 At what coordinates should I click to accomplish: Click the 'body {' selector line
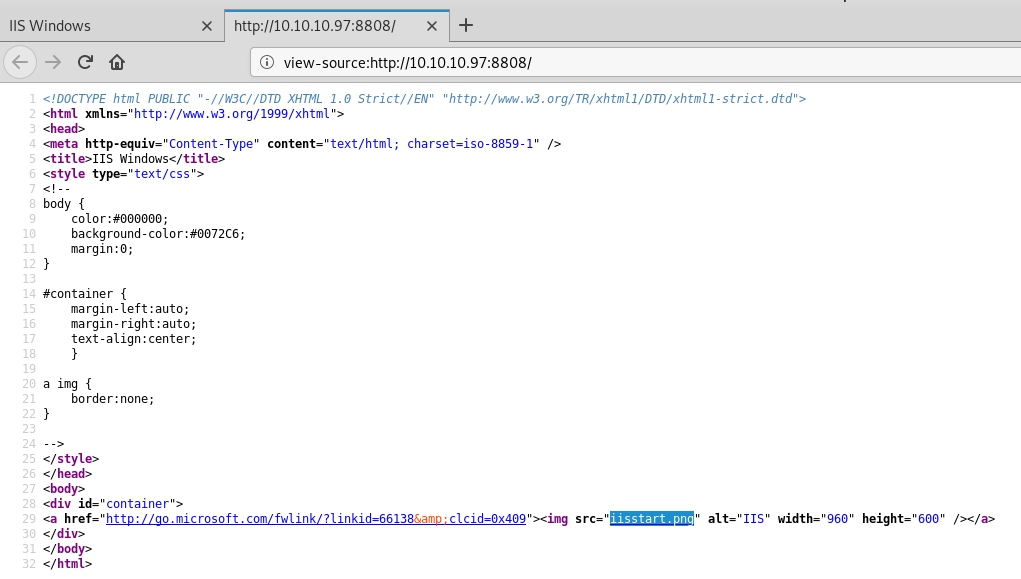pyautogui.click(x=64, y=204)
